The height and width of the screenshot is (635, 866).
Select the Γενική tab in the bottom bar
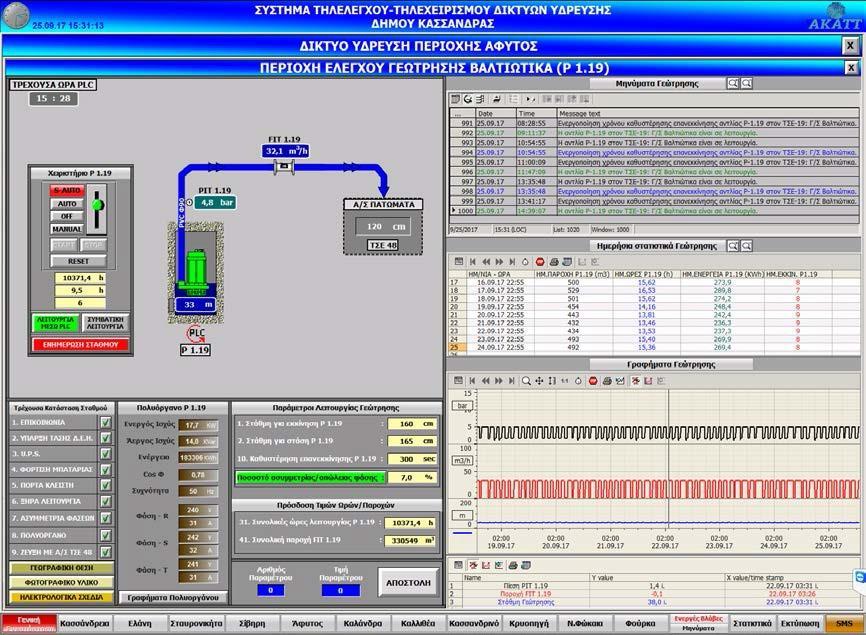tap(29, 623)
